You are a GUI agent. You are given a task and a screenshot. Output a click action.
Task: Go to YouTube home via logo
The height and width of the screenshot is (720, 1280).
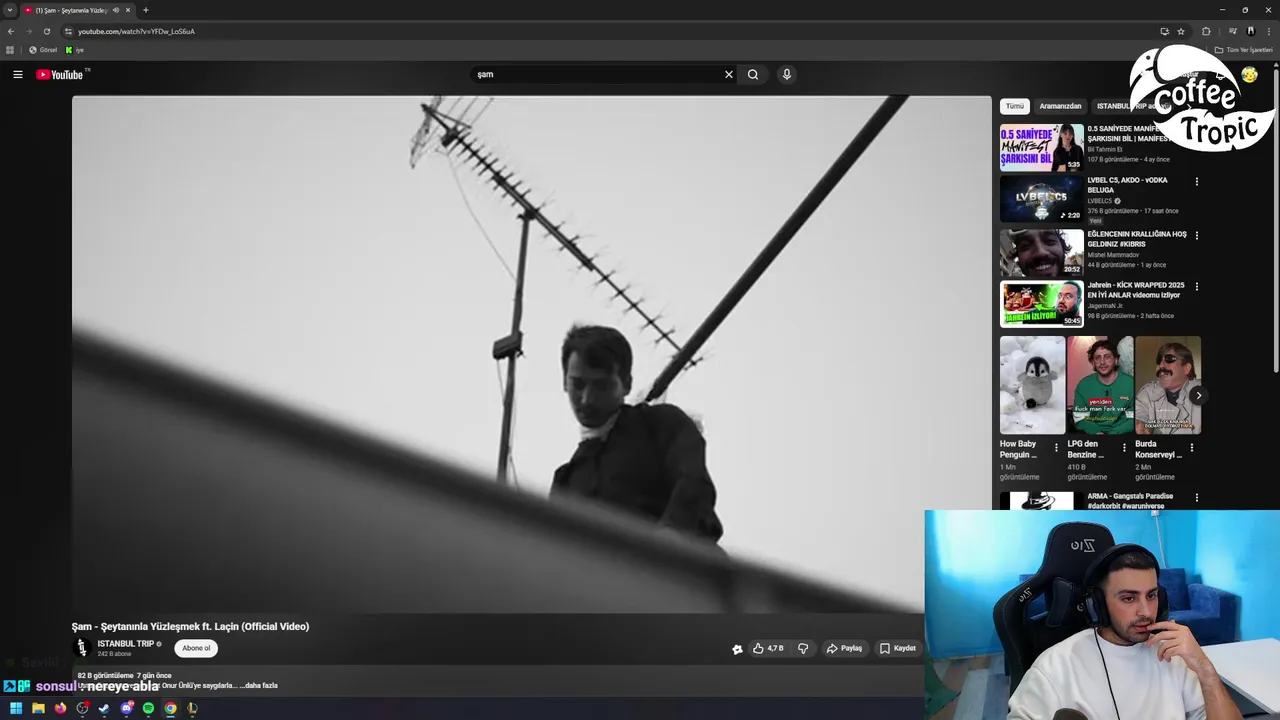60,74
